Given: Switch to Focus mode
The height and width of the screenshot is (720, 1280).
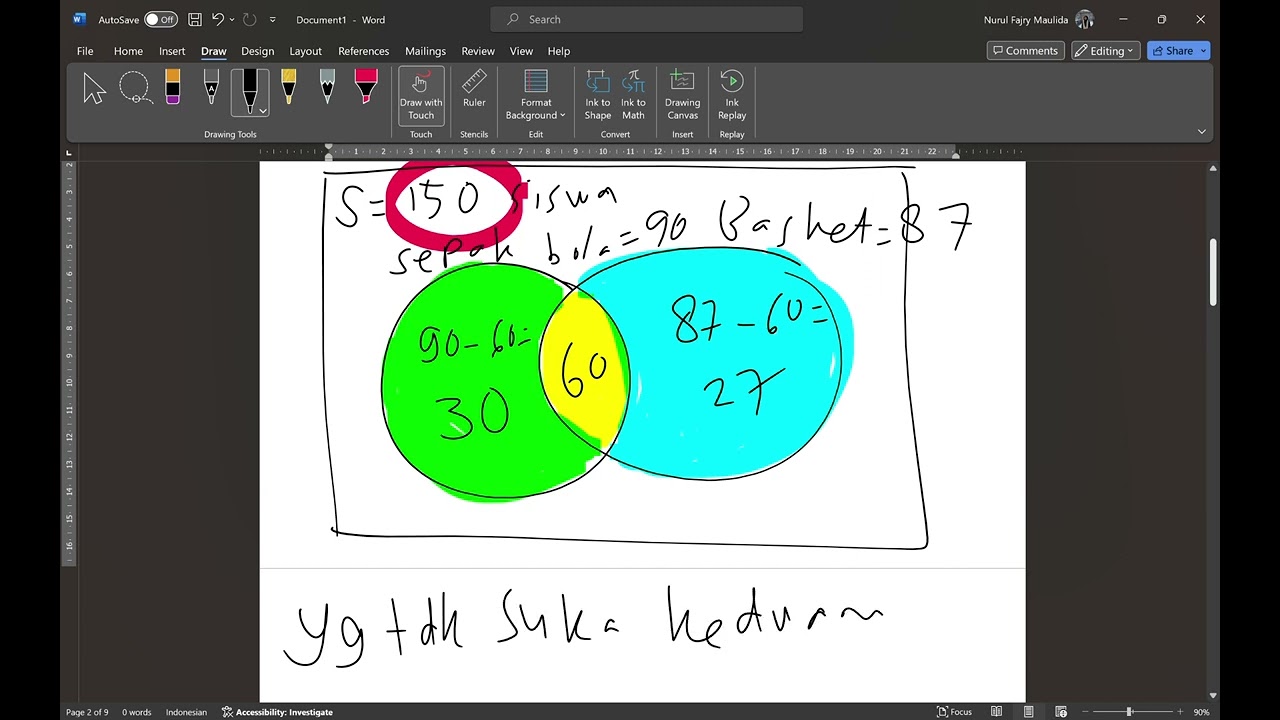Looking at the screenshot, I should click(x=954, y=712).
